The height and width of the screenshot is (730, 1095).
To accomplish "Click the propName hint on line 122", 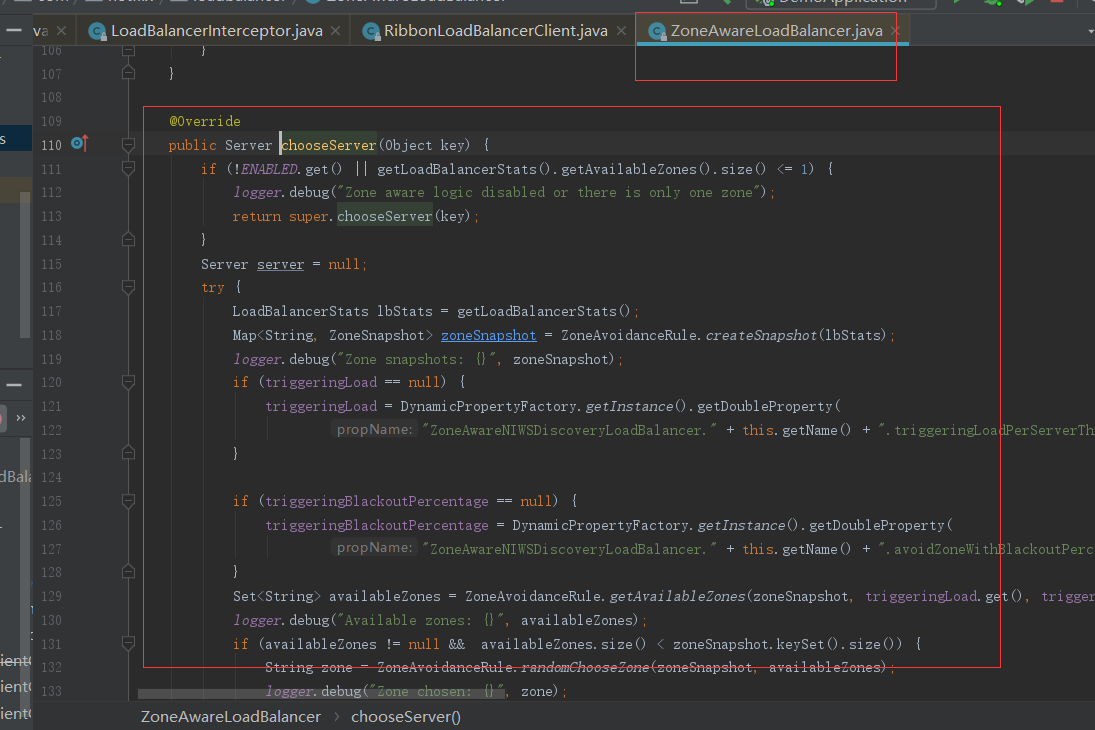I will pos(374,430).
